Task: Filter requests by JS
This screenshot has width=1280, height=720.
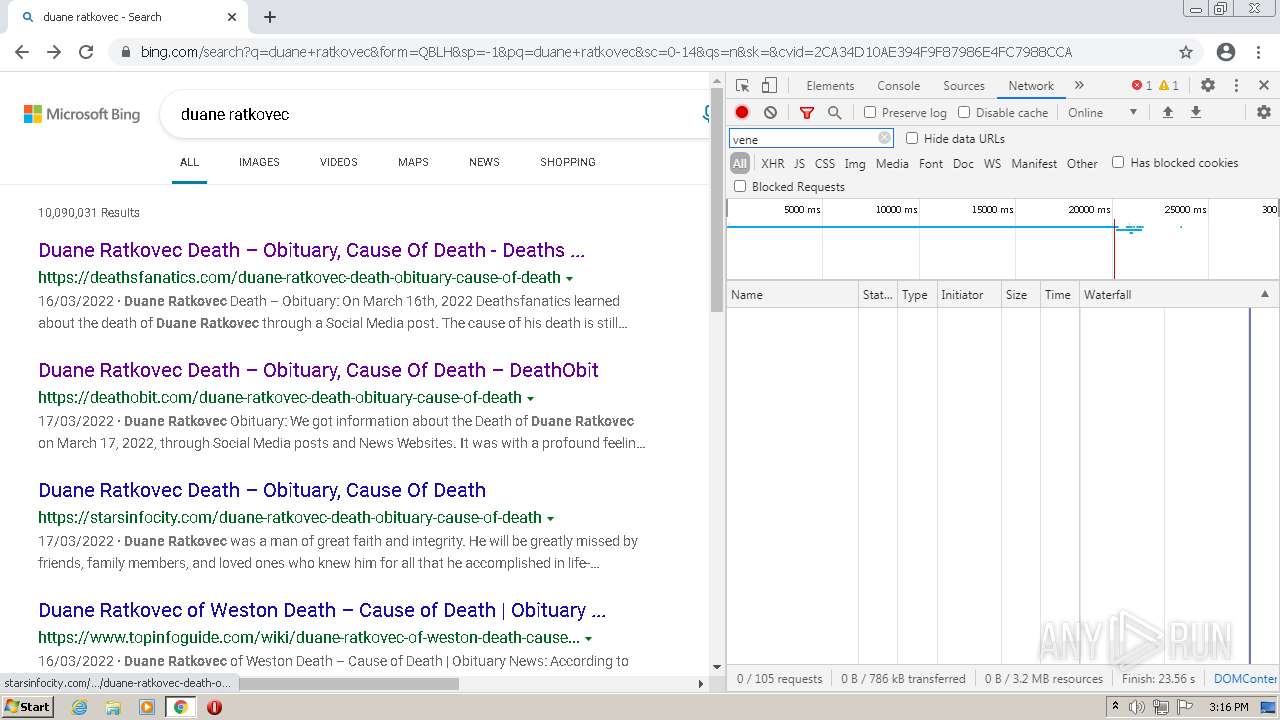Action: click(x=799, y=163)
